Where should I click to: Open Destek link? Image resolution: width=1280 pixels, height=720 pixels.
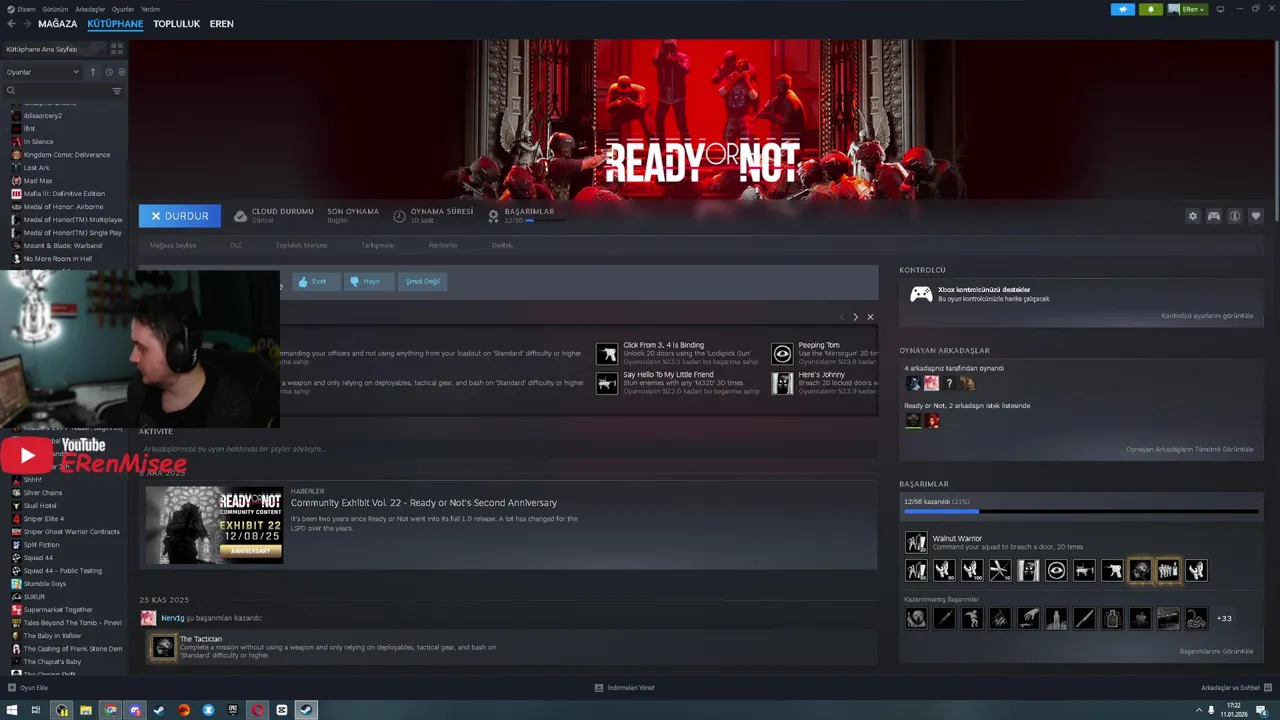501,245
